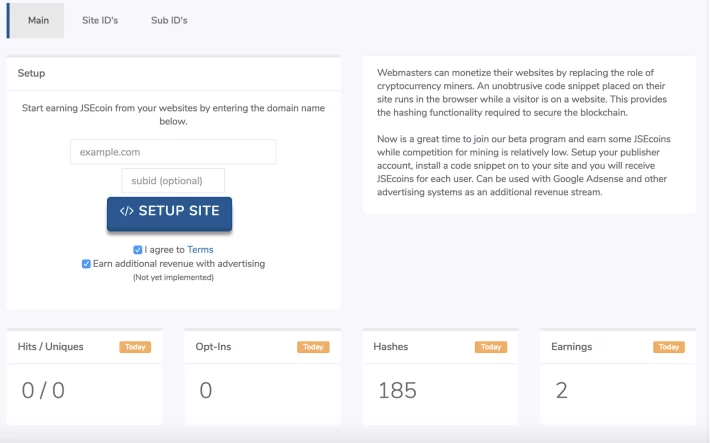Switch to the Site ID's tab
The width and height of the screenshot is (710, 443).
[x=100, y=20]
